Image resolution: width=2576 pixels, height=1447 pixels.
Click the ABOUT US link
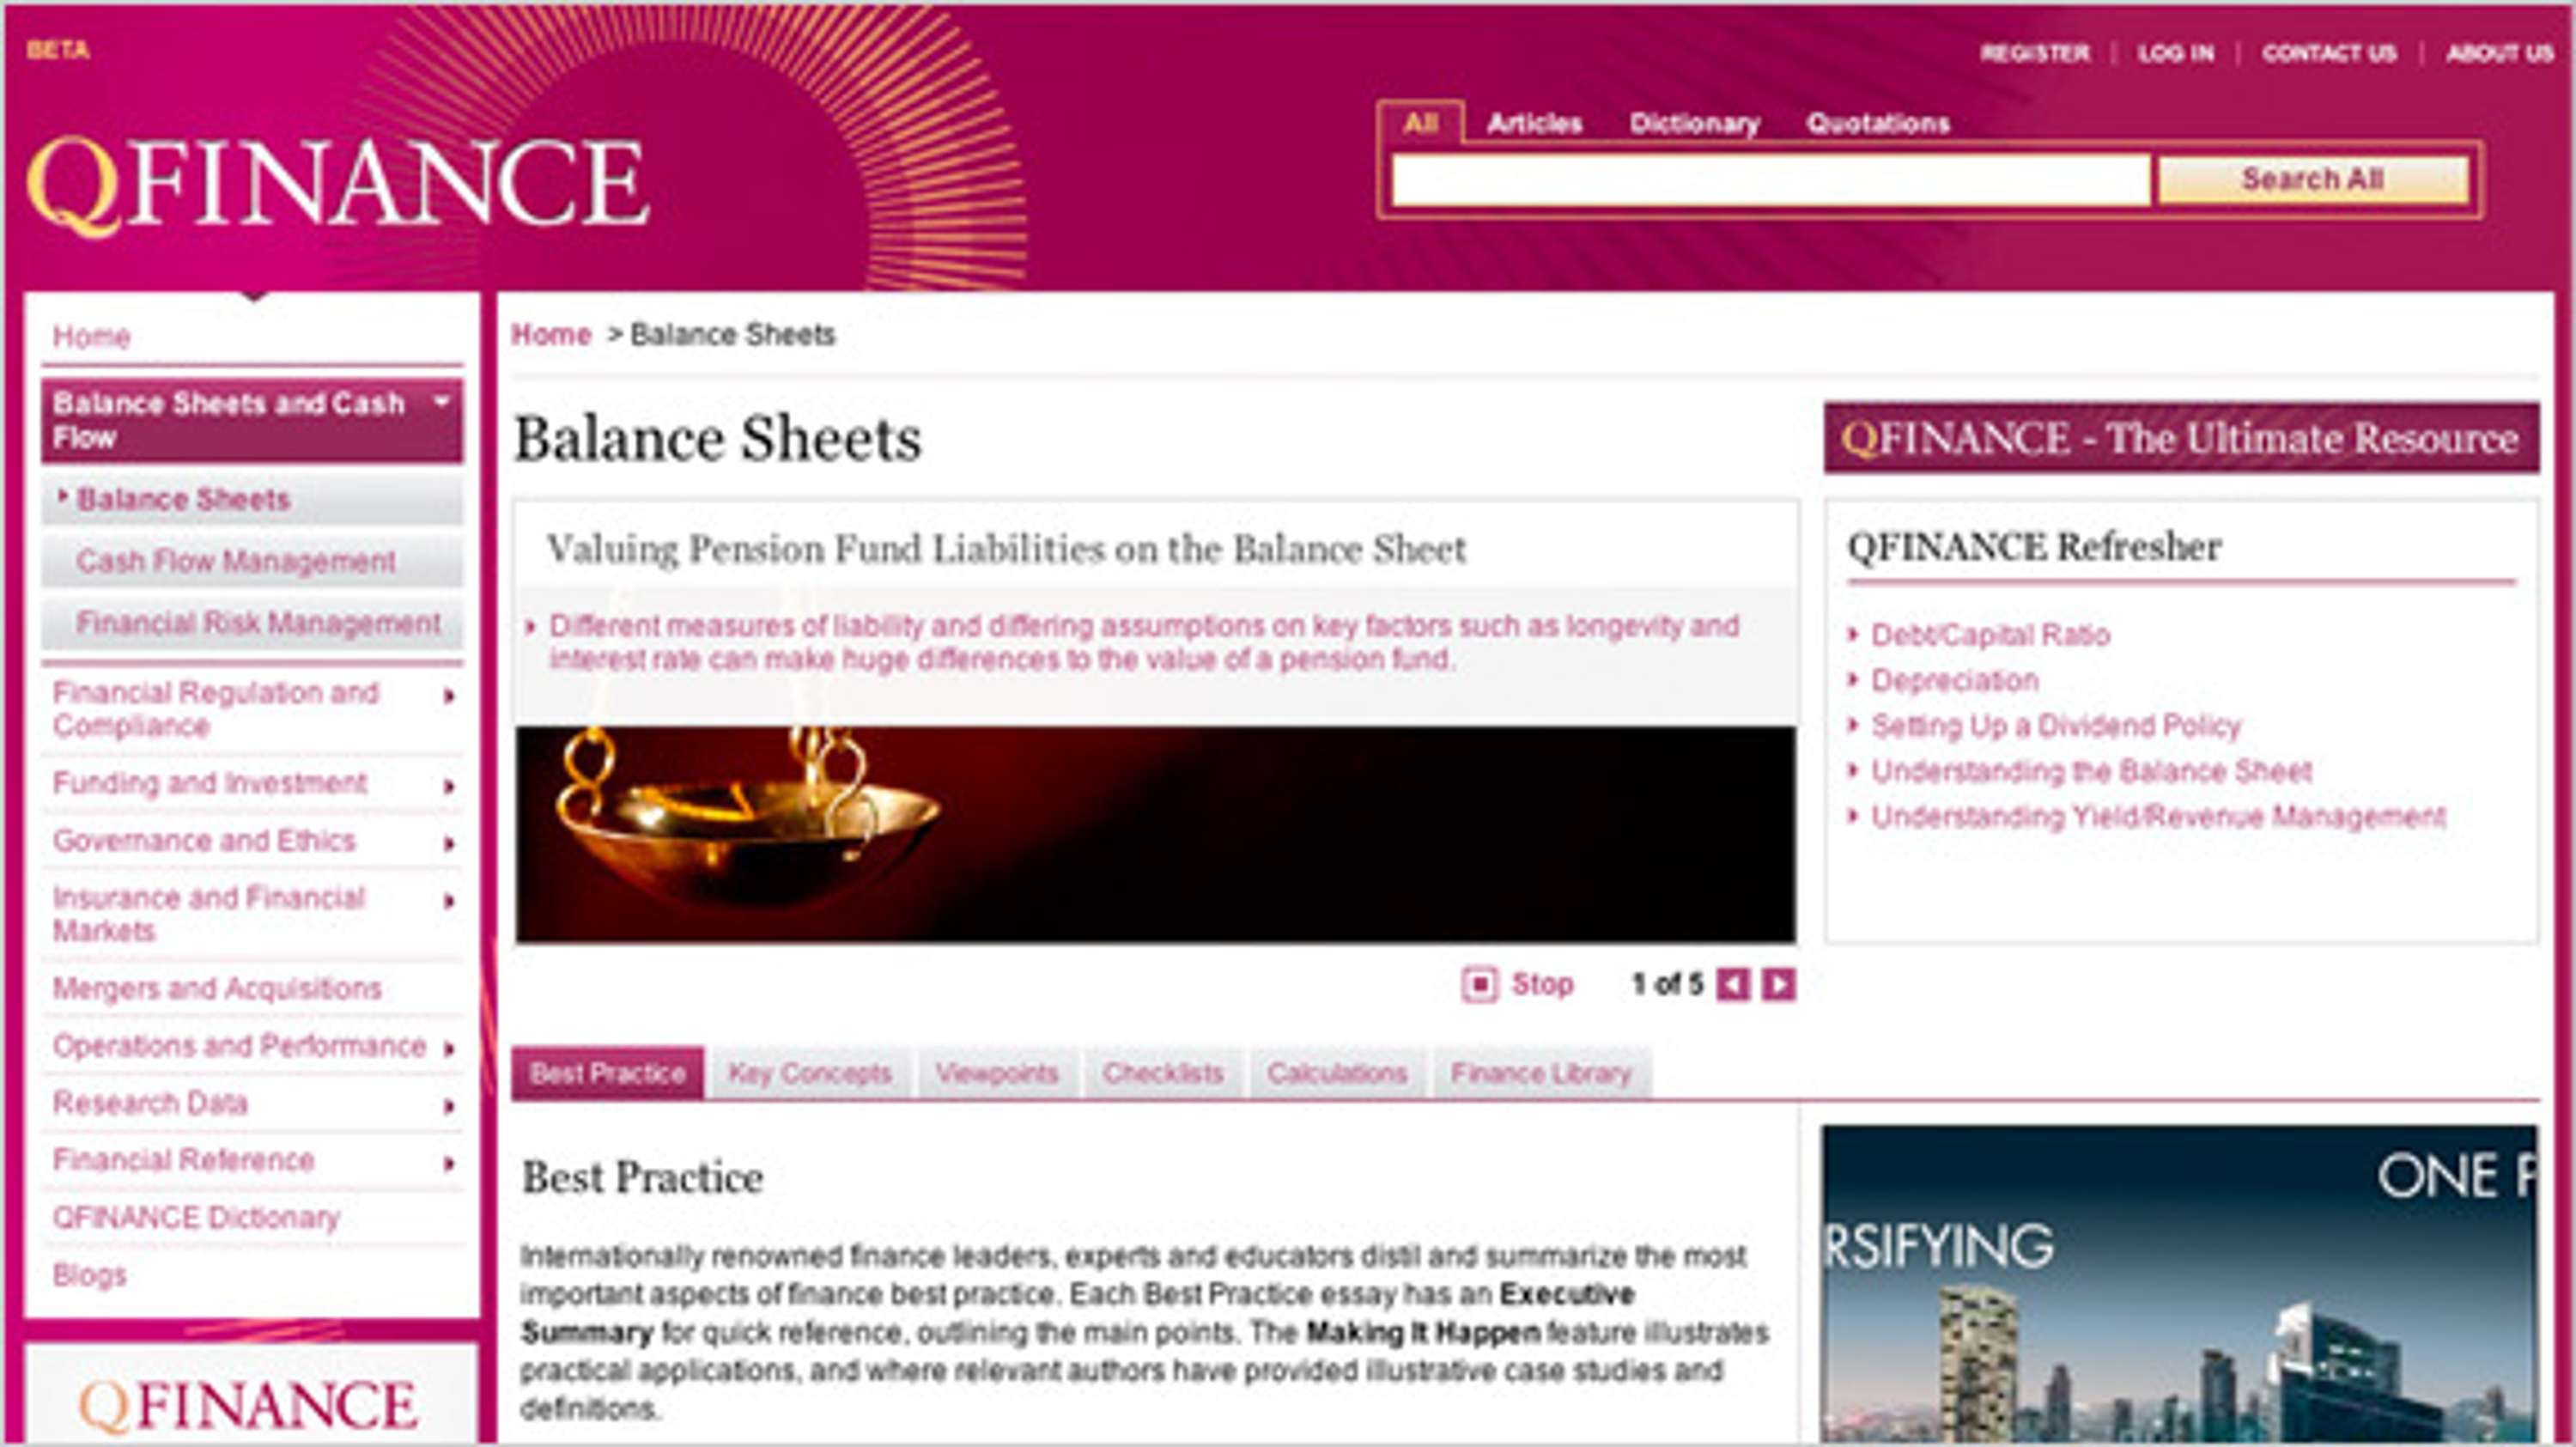click(2500, 53)
